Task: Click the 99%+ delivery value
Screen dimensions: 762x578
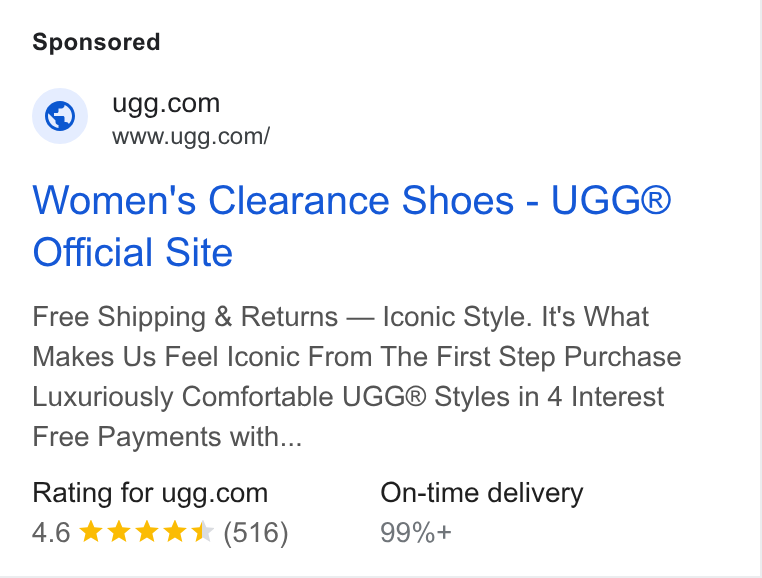Action: click(416, 533)
